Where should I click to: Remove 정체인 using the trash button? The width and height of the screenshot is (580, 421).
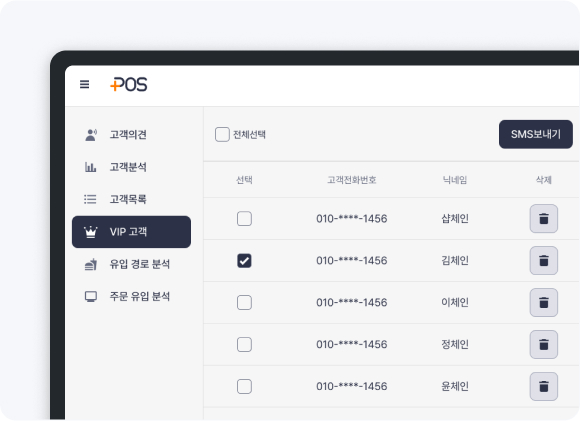543,344
